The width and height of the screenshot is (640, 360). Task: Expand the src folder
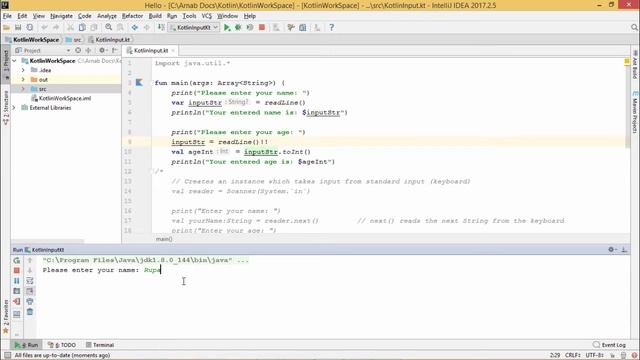(x=23, y=89)
